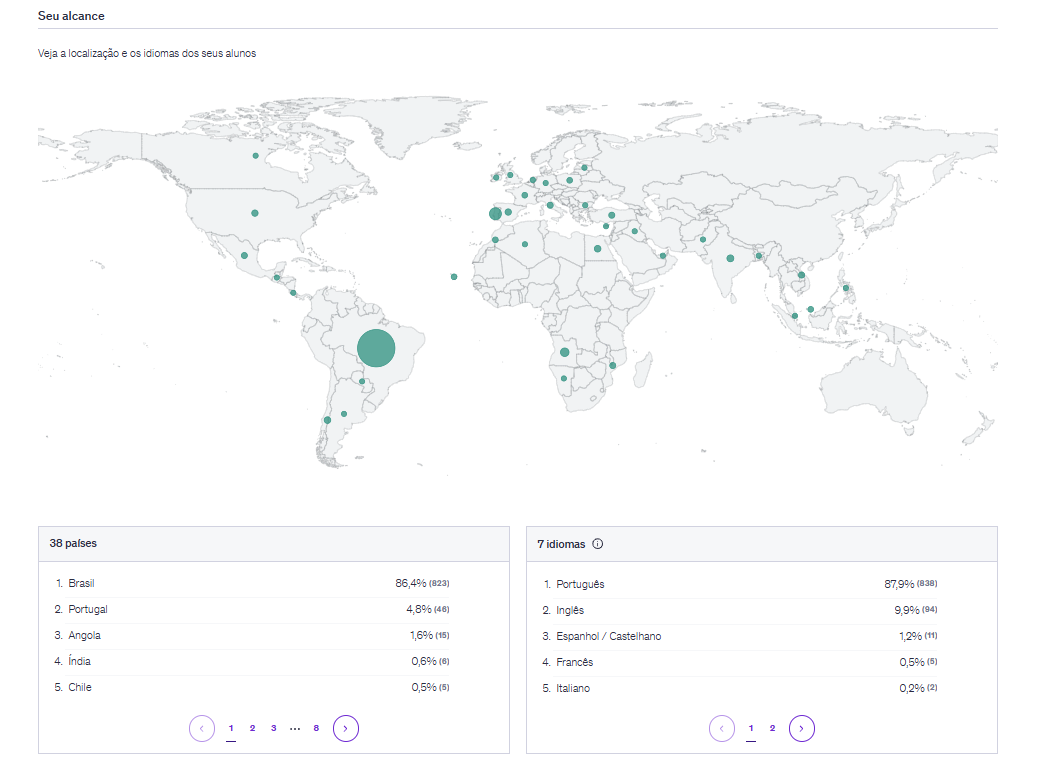Go to next page of countries list
The image size is (1037, 759).
click(x=345, y=729)
